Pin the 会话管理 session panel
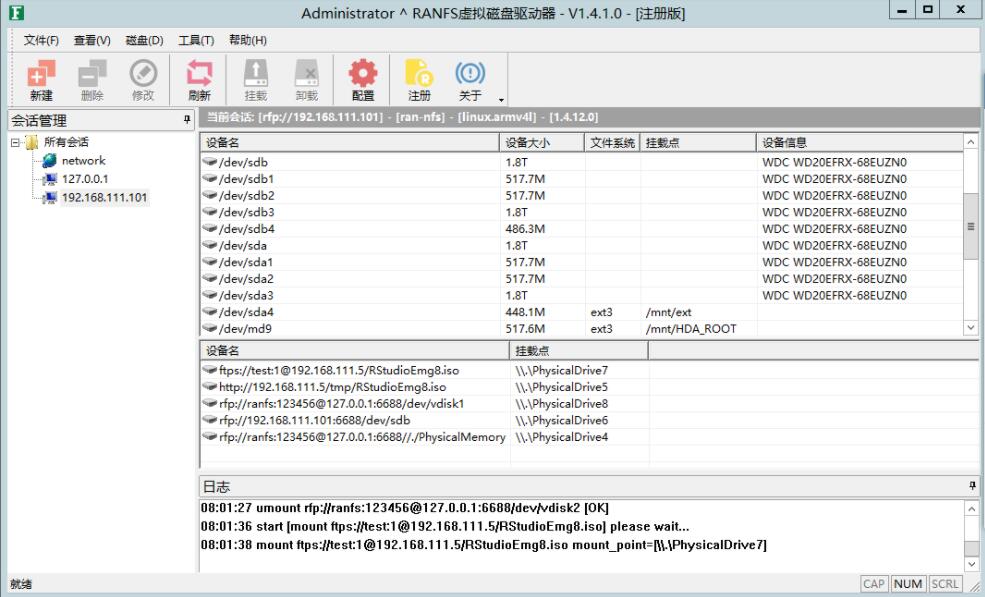This screenshot has width=985, height=597. (187, 120)
